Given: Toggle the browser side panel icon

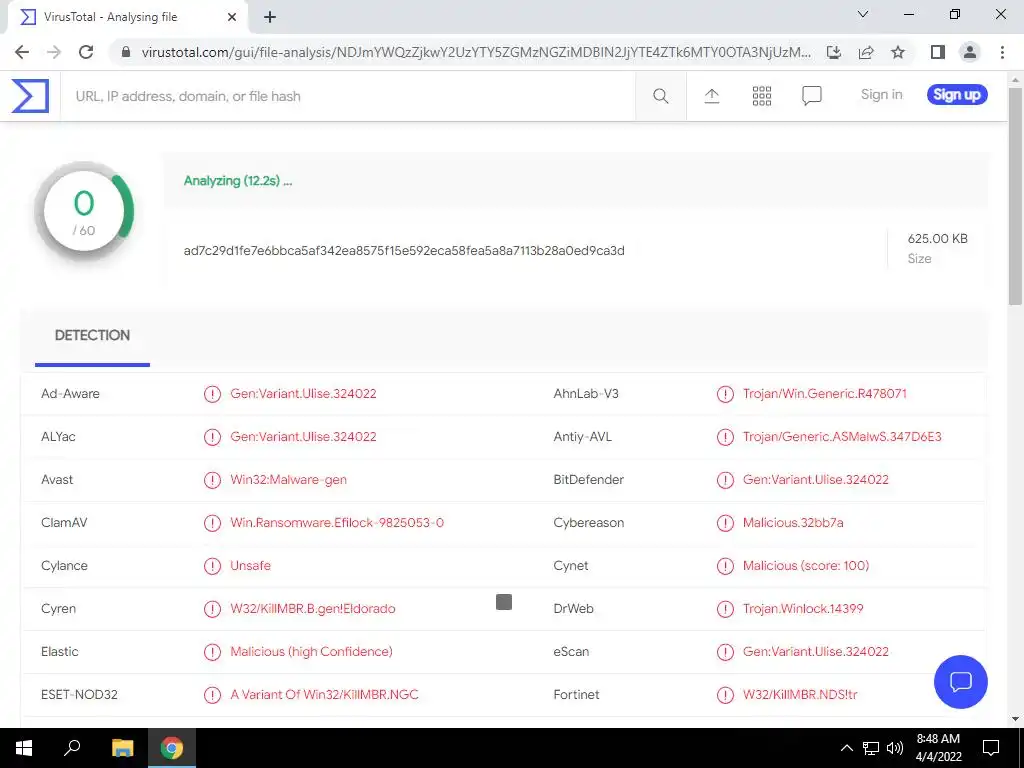Looking at the screenshot, I should [x=938, y=52].
